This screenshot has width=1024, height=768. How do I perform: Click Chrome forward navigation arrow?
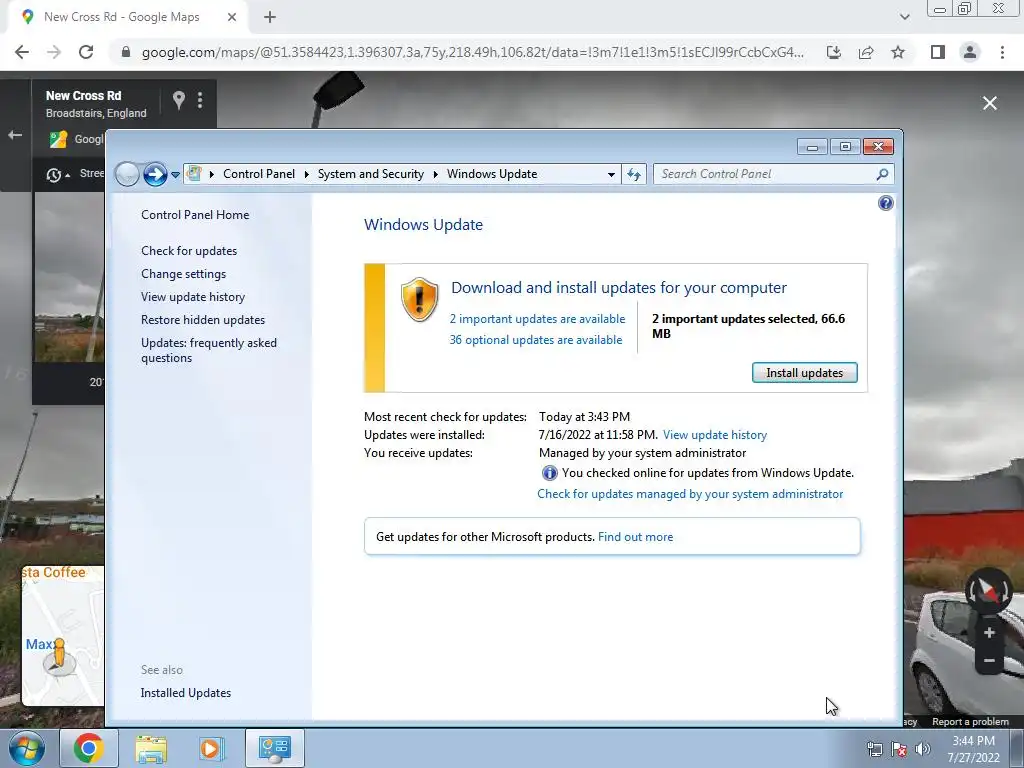pos(54,52)
